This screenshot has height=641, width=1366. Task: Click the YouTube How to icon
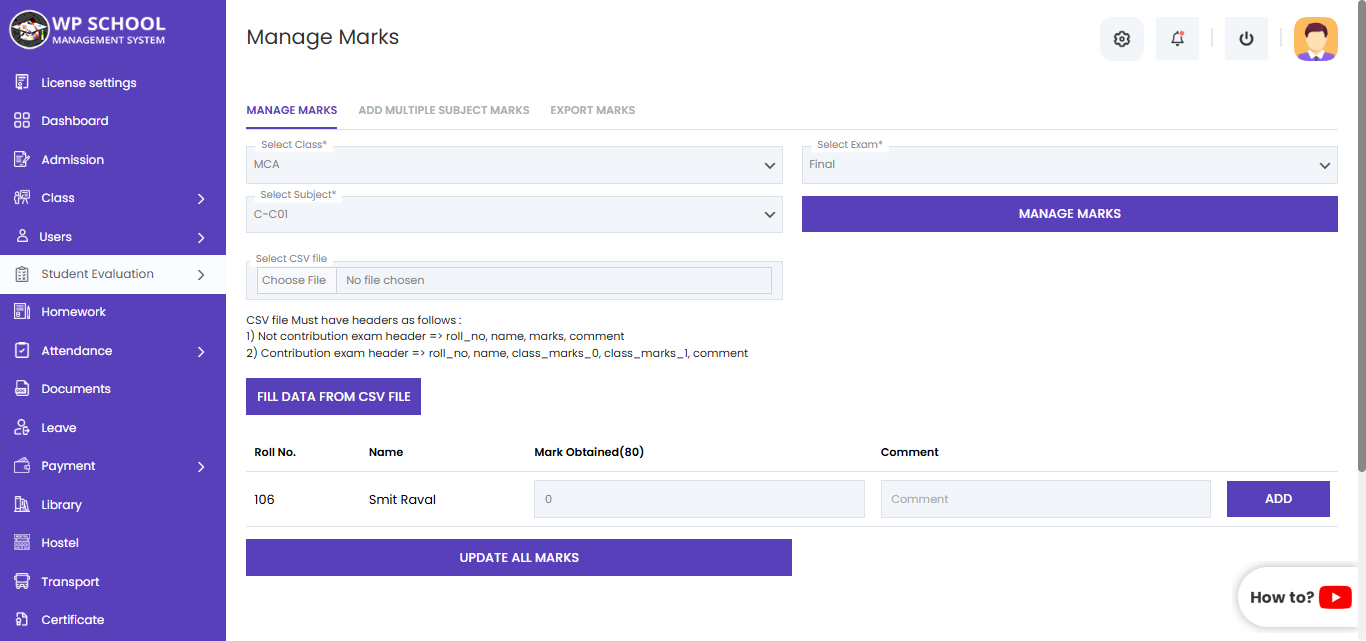[x=1335, y=598]
